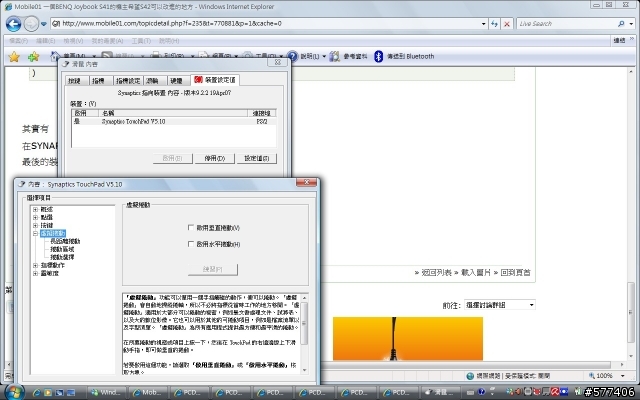
Task: Click the 停用(D) button
Action: pos(215,158)
